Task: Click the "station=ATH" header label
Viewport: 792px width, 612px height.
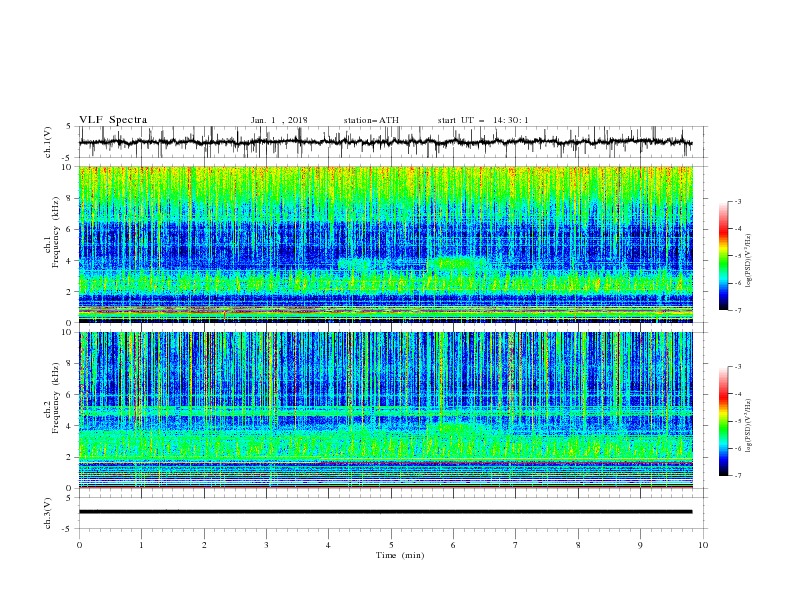Action: [x=371, y=120]
